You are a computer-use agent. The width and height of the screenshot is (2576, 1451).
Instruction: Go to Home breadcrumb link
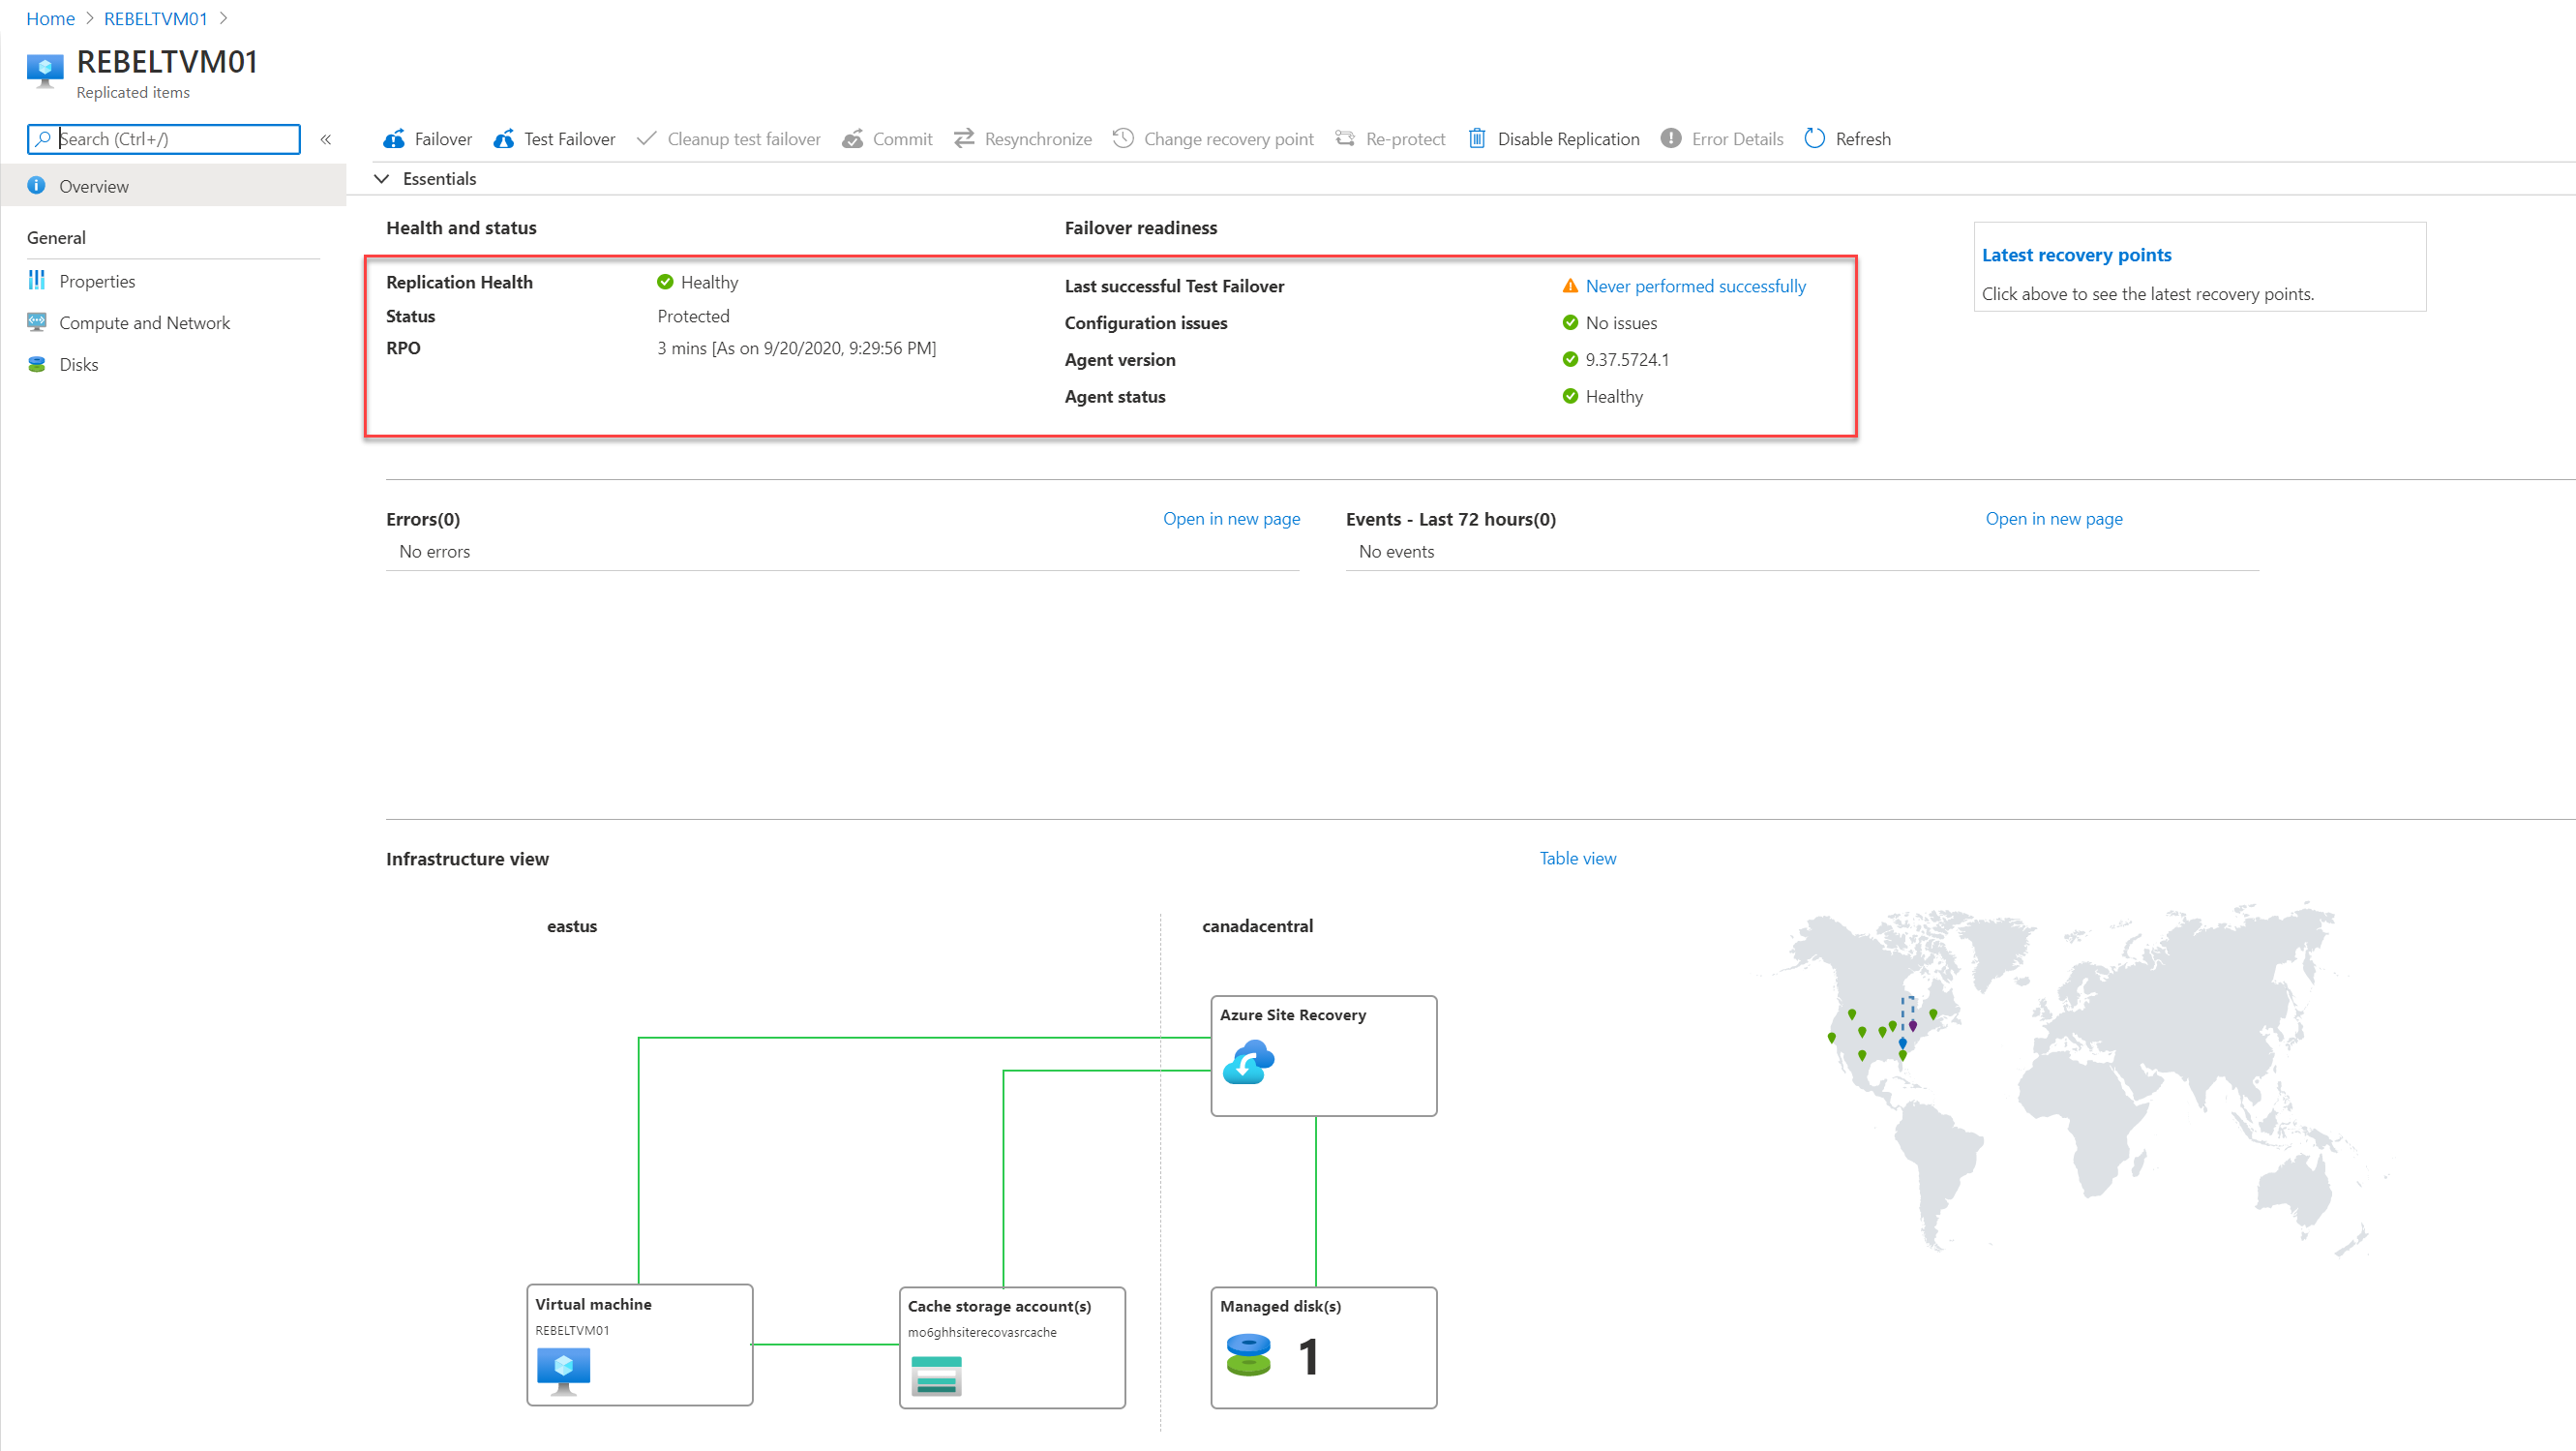(x=50, y=19)
